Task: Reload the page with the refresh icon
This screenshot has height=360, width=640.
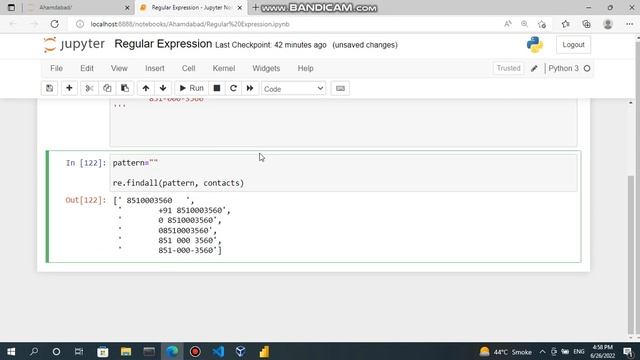Action: 54,24
